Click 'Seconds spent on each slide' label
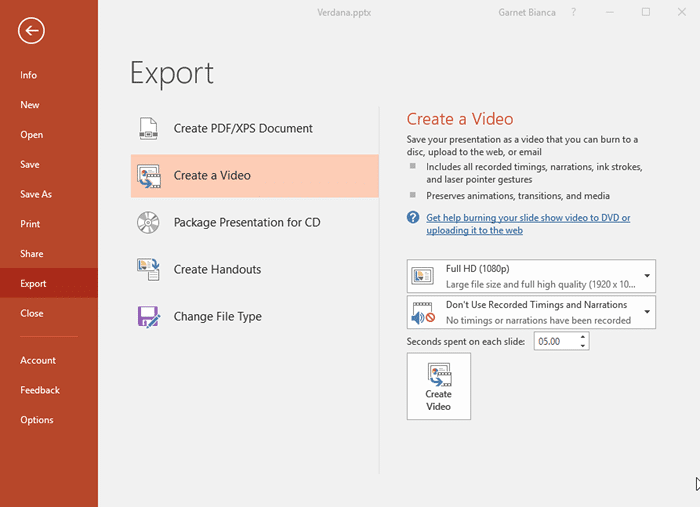This screenshot has width=700, height=507. (466, 342)
